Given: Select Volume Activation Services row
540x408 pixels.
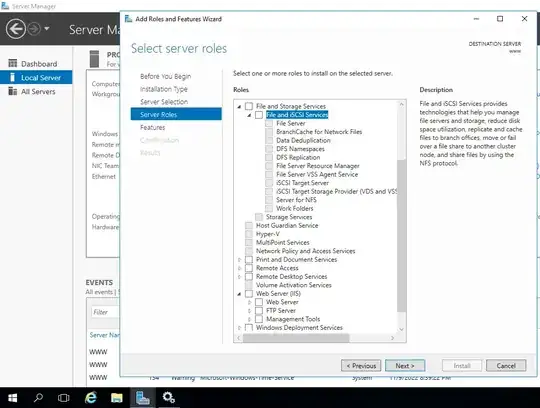Looking at the screenshot, I should pyautogui.click(x=293, y=285).
